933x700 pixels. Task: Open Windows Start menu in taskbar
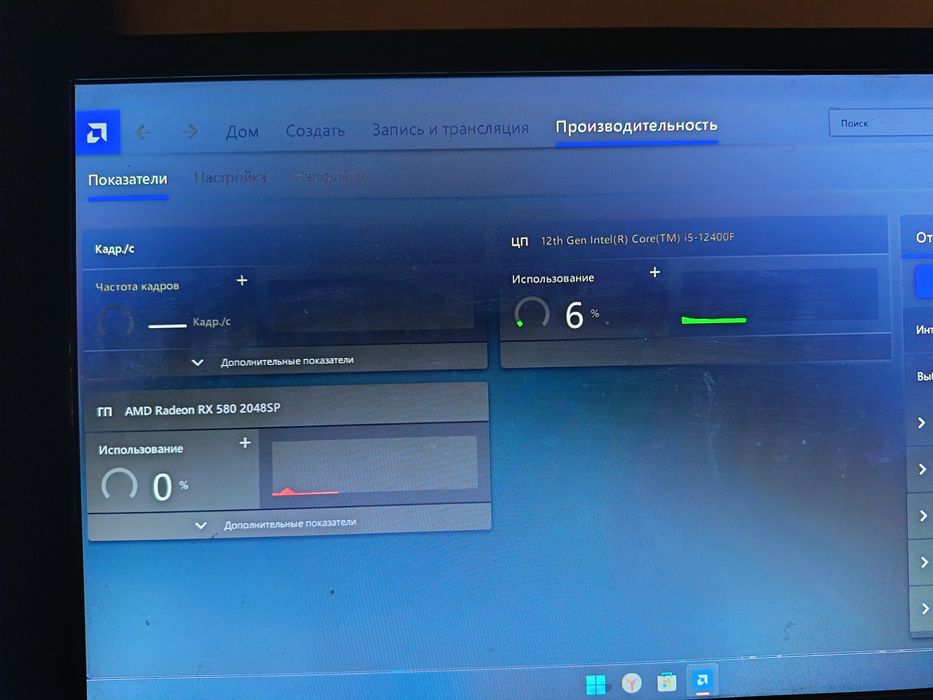coord(596,684)
